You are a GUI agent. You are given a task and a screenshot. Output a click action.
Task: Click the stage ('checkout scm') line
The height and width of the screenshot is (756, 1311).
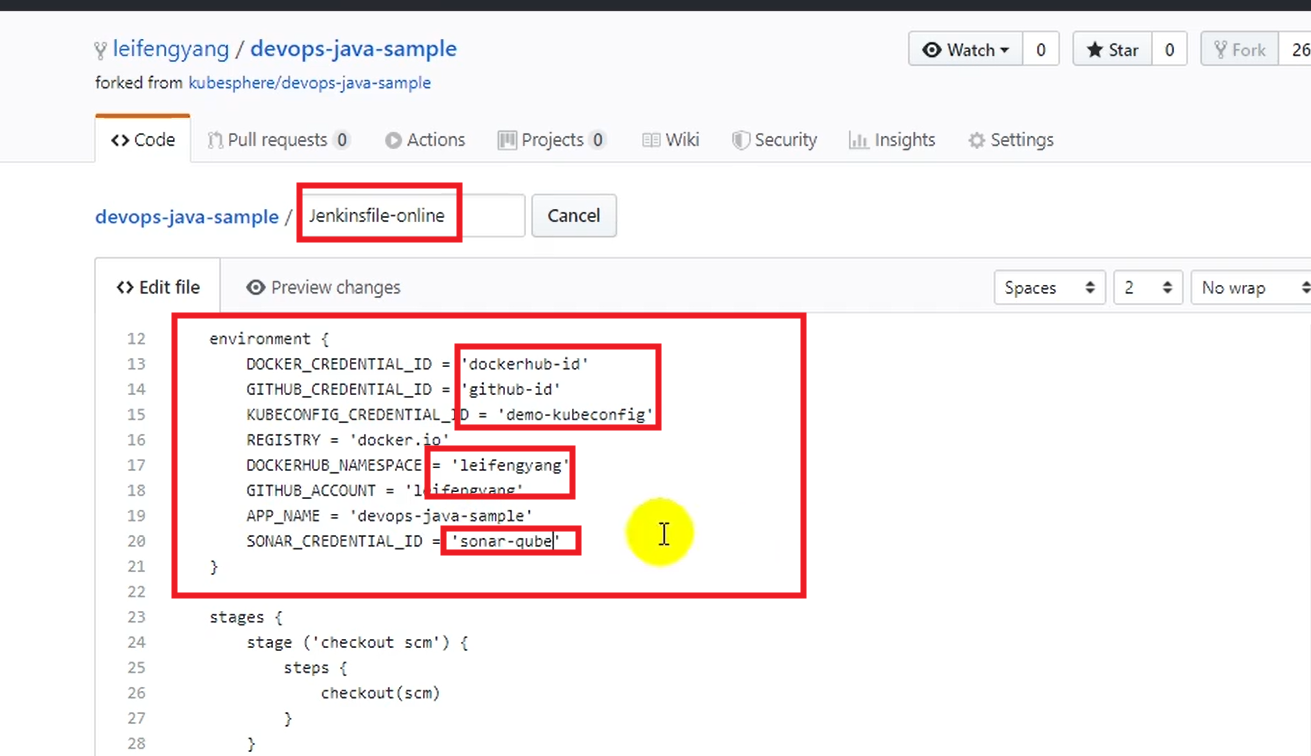(357, 642)
